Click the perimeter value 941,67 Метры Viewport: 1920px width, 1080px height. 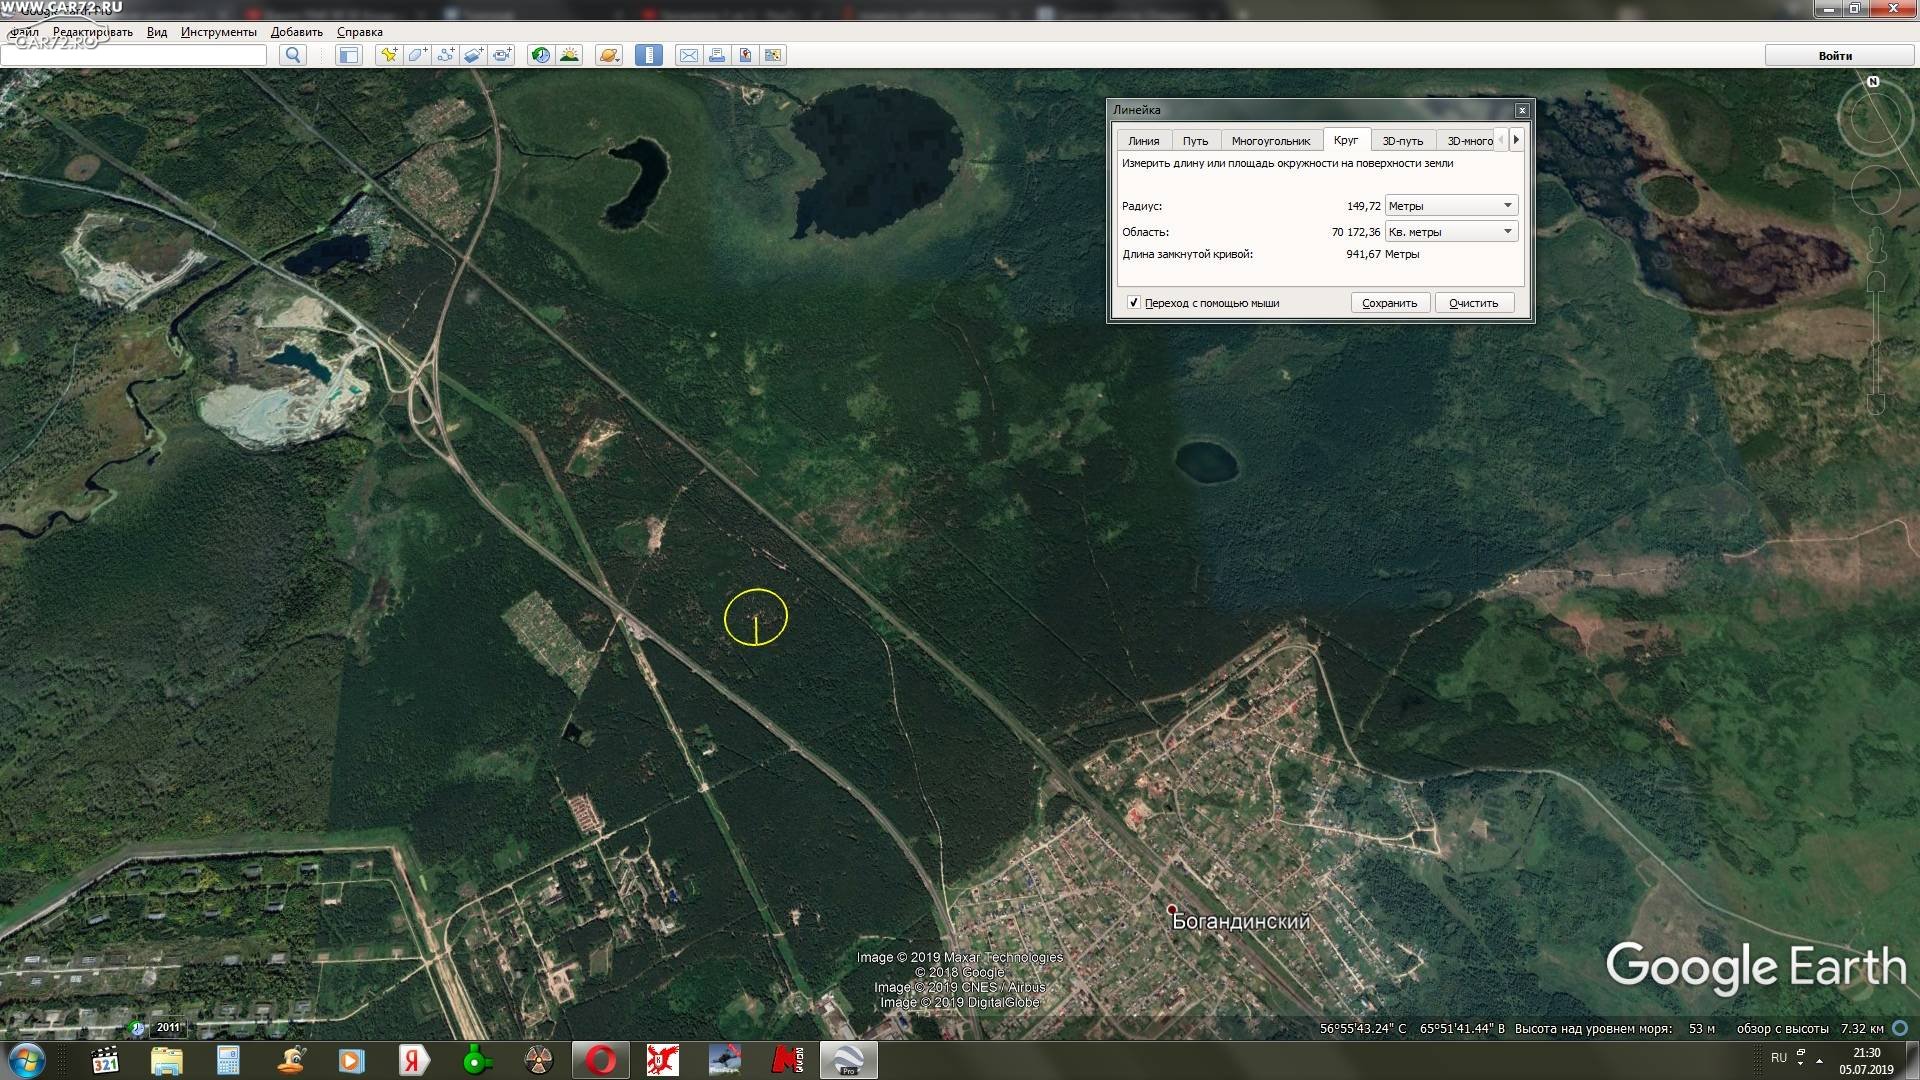[x=1382, y=254]
